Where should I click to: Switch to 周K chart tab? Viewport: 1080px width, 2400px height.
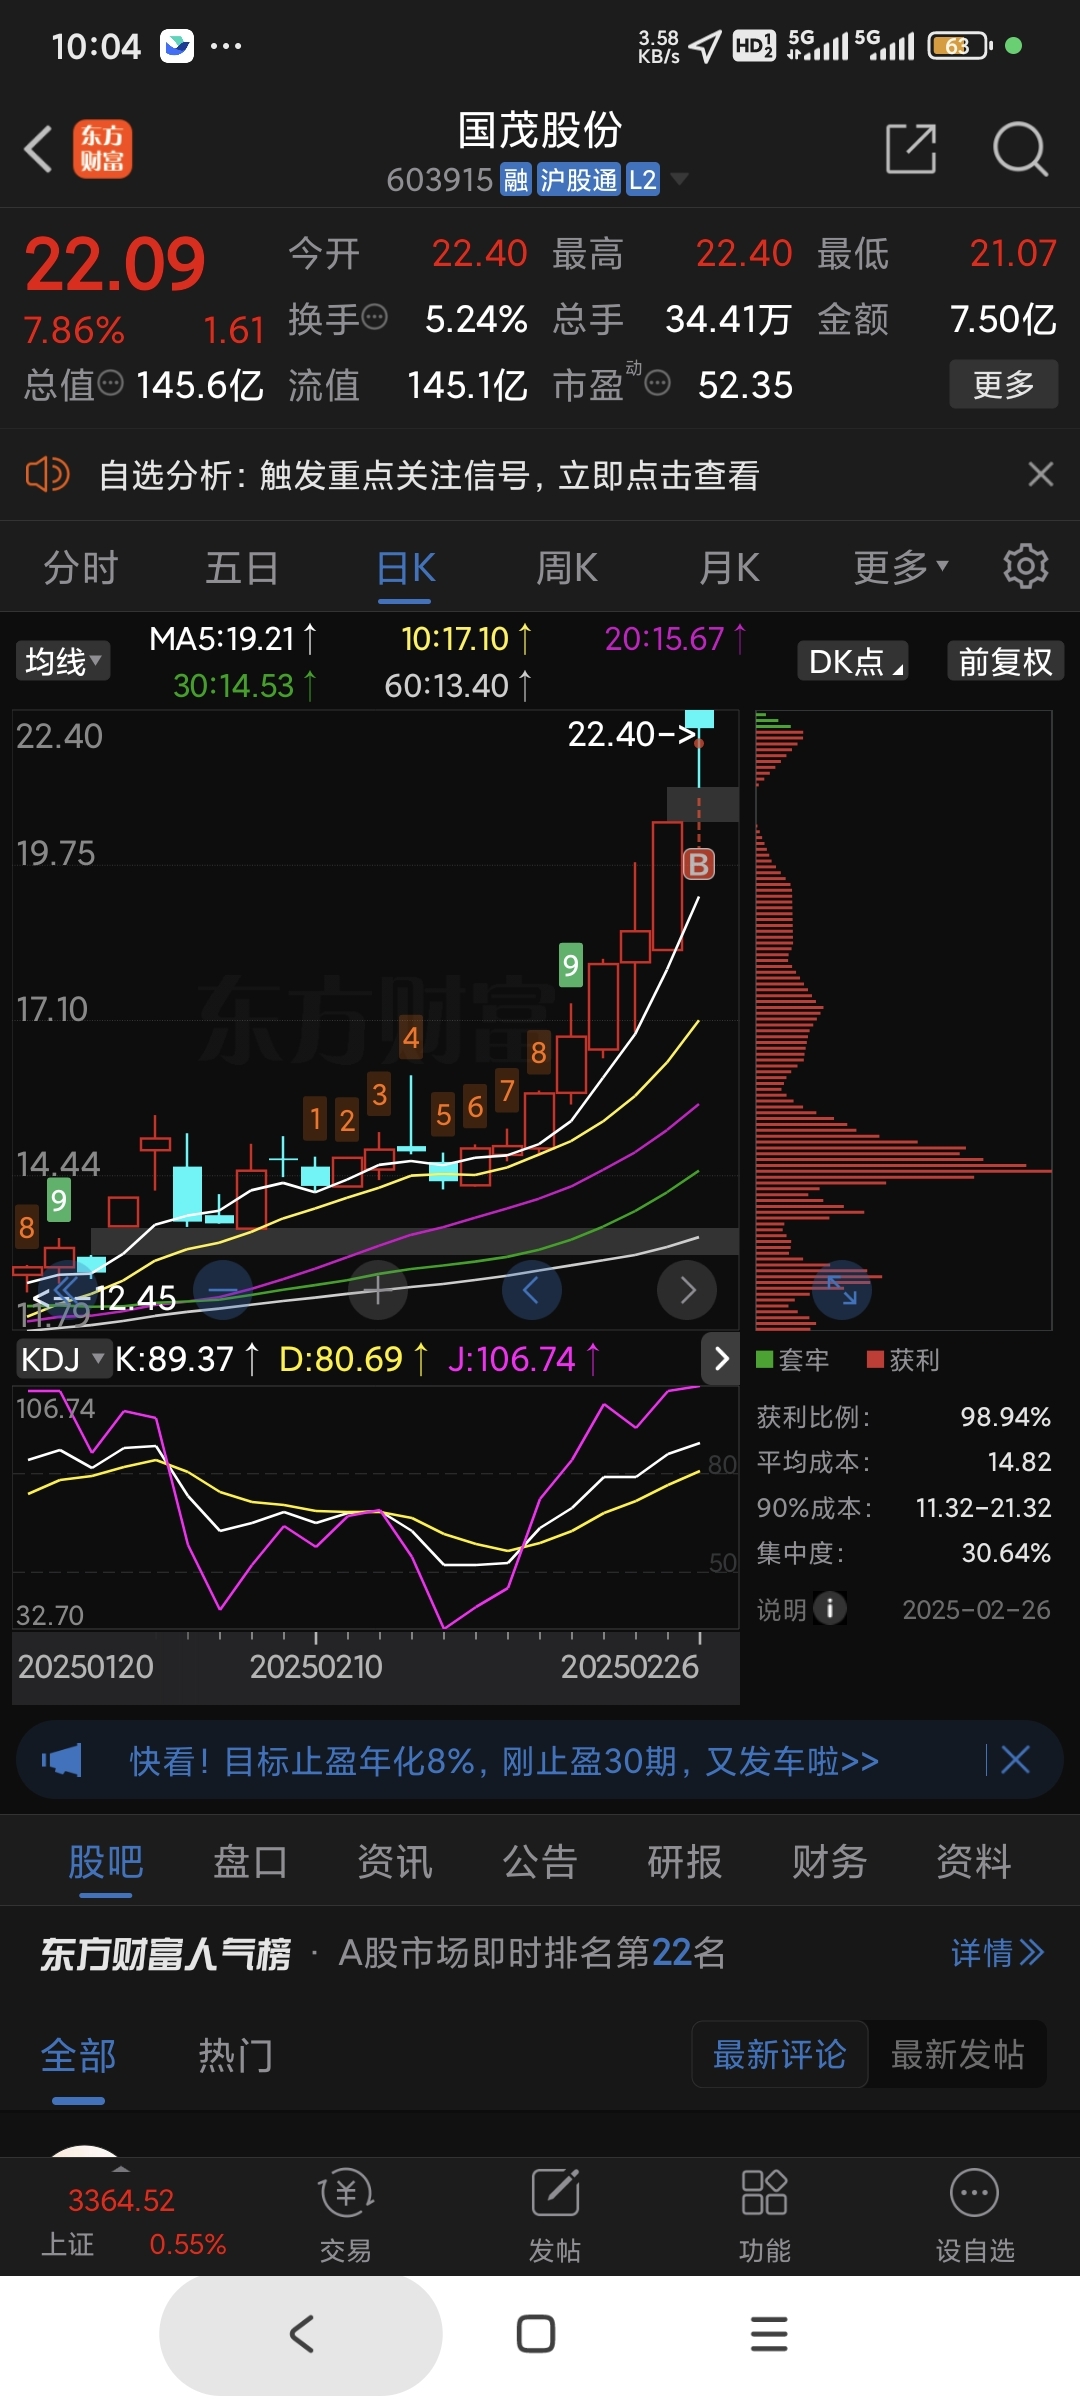click(567, 568)
